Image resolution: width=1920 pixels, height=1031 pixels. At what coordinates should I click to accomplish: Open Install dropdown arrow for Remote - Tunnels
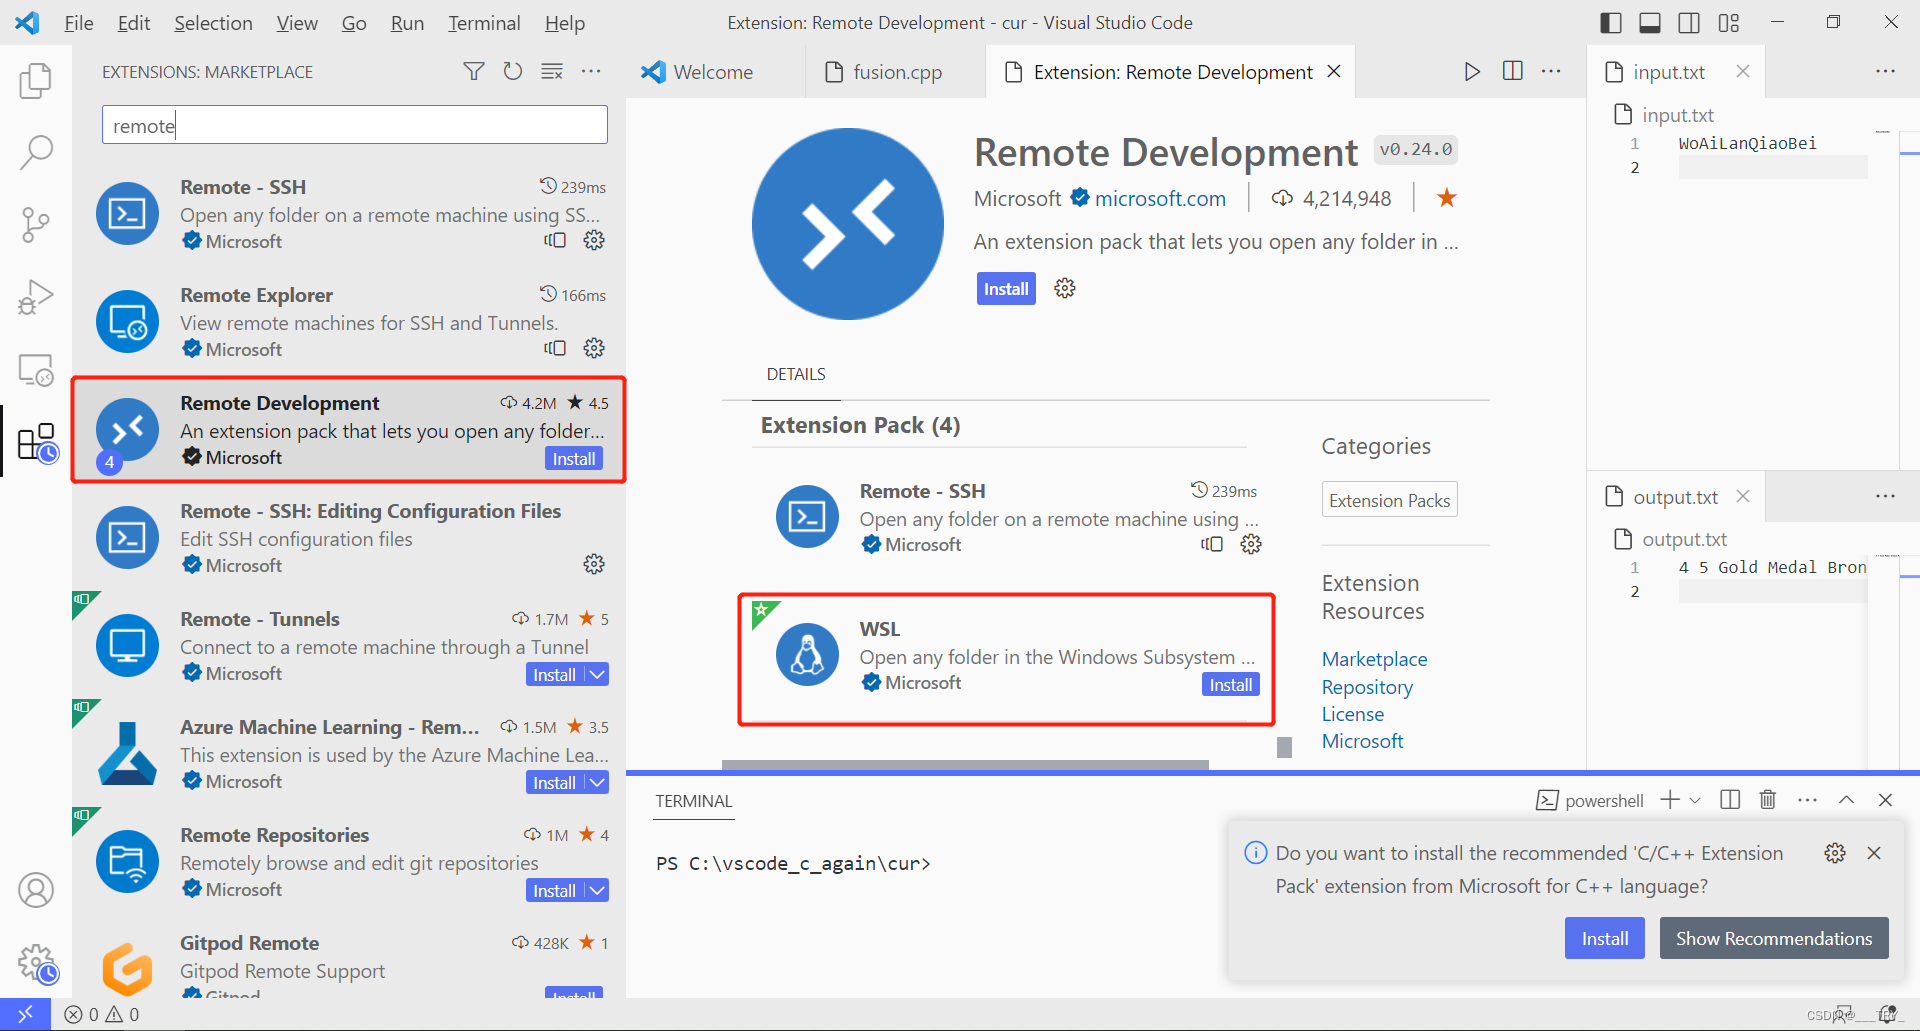coord(597,675)
